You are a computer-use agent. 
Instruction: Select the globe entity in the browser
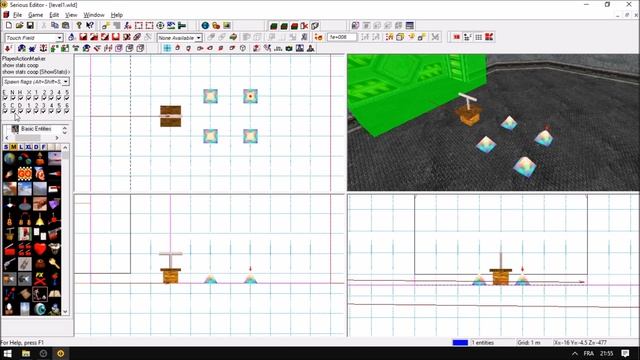tap(9, 158)
